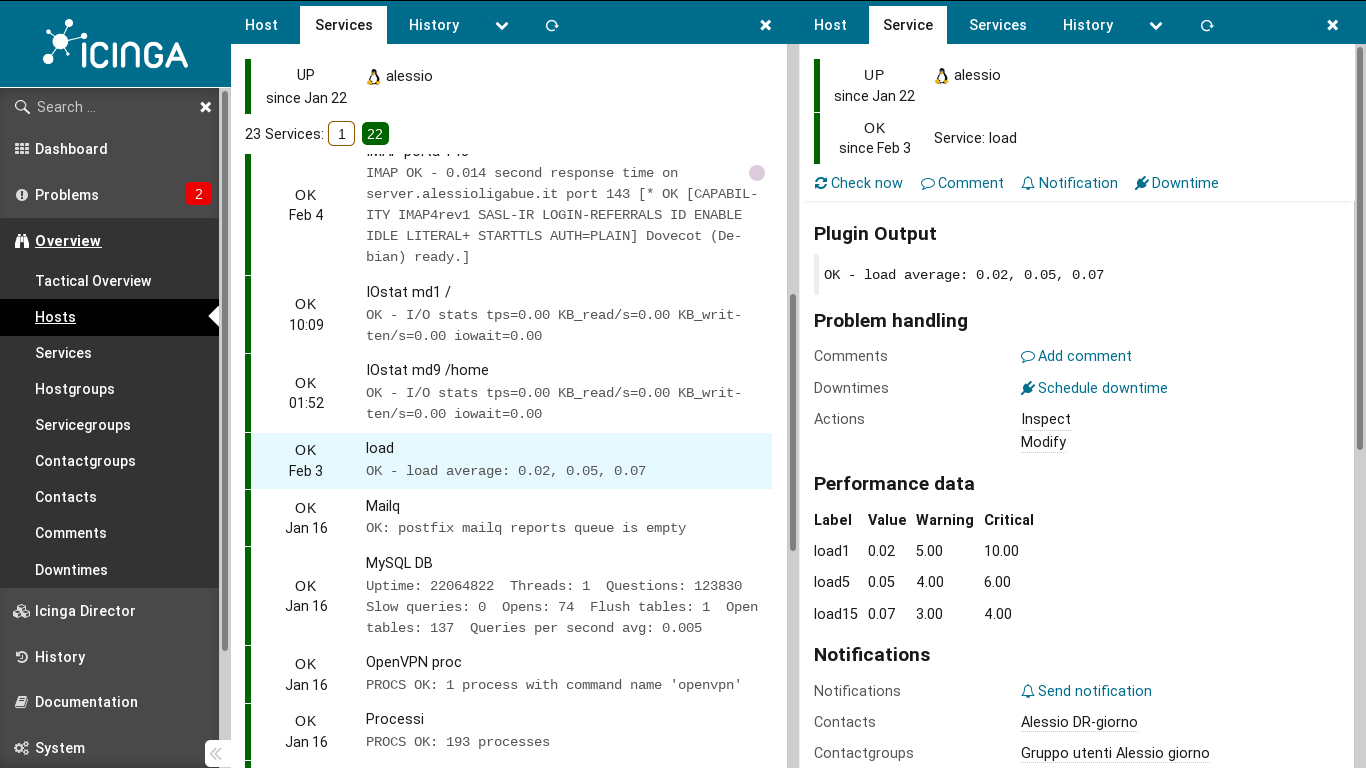Click the Schedule downtime plug icon

click(x=1028, y=388)
